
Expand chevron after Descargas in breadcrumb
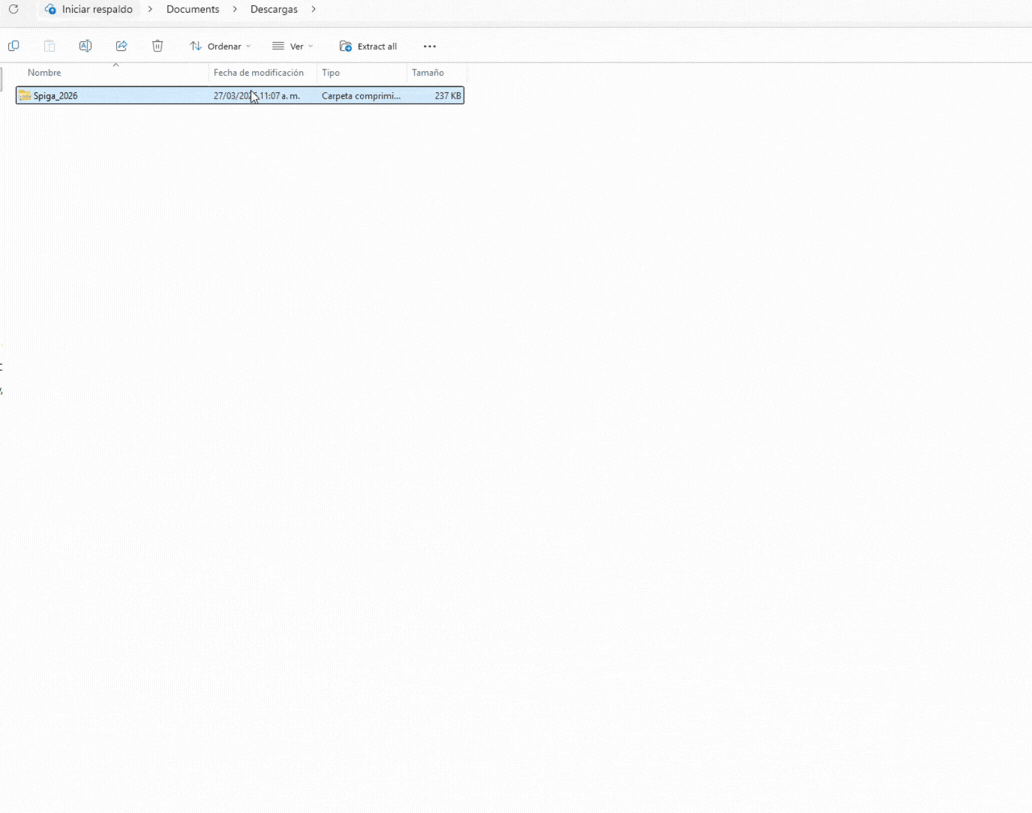(x=313, y=9)
